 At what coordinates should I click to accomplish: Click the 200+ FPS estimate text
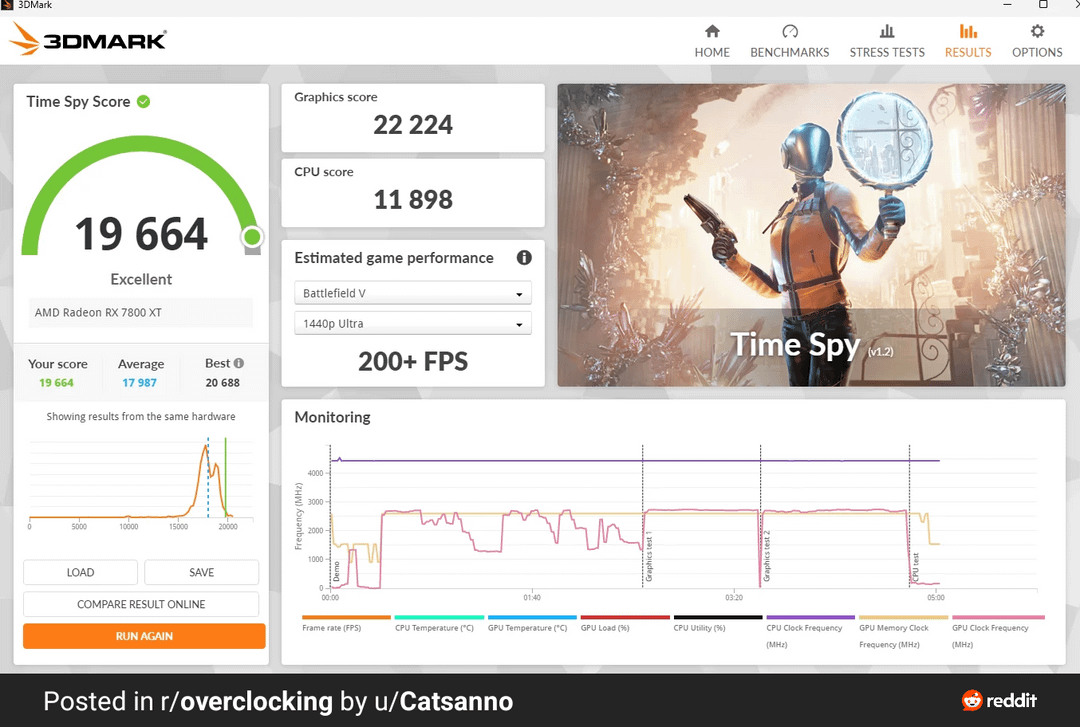click(x=413, y=362)
